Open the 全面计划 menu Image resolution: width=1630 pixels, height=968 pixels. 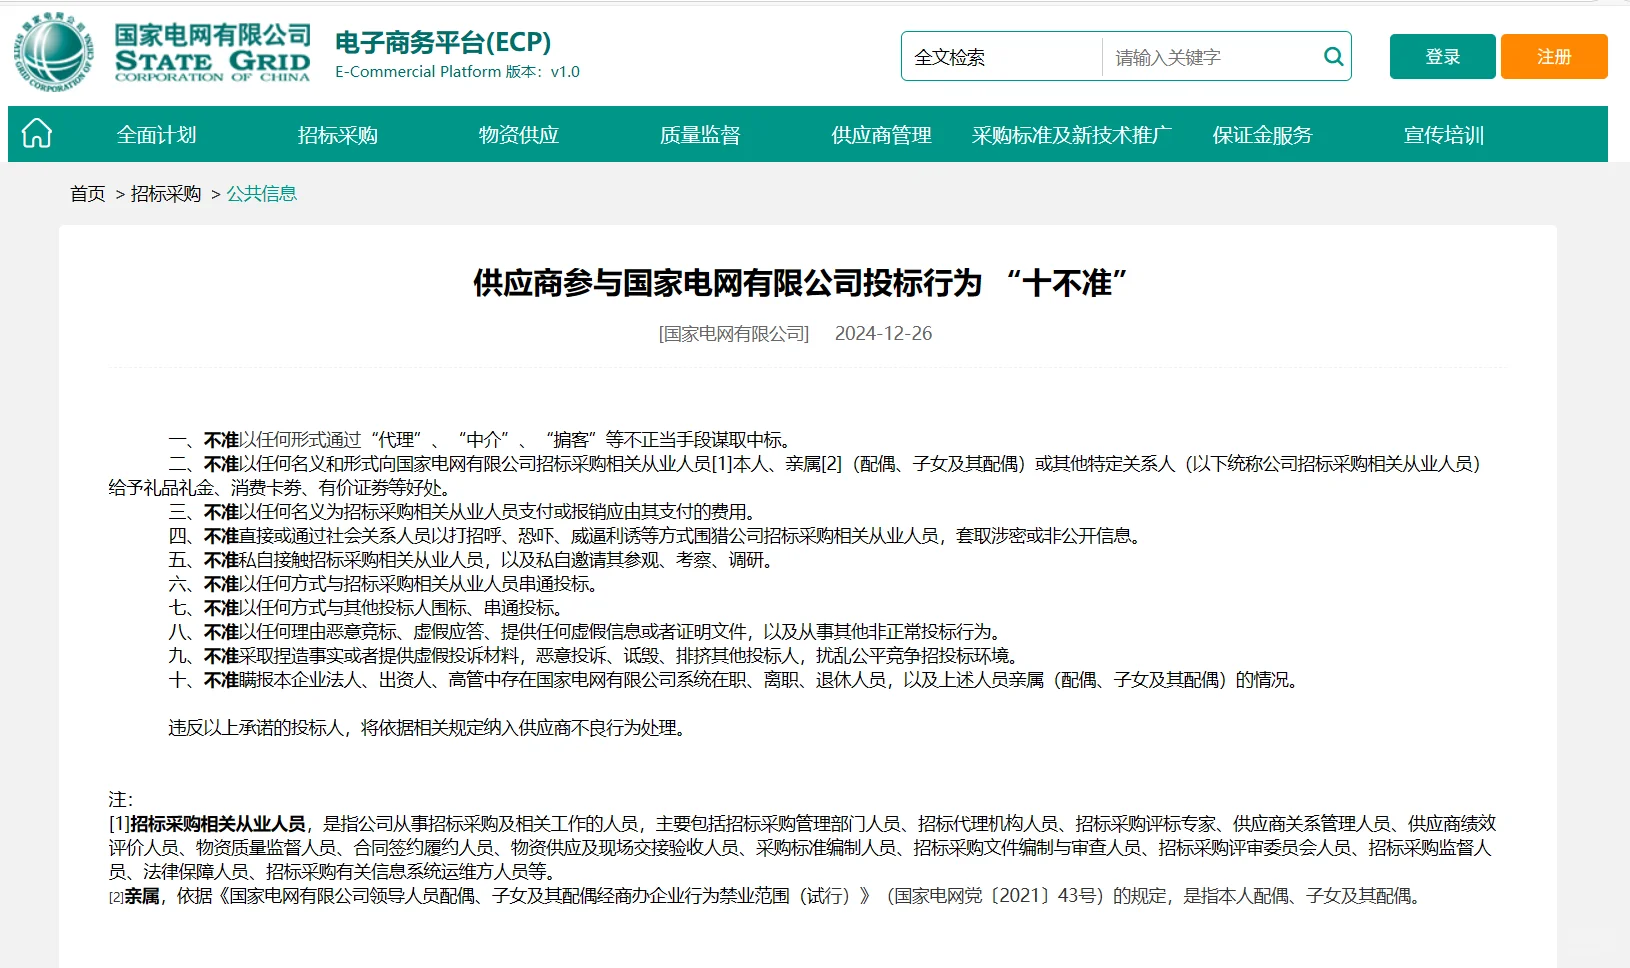pos(159,134)
